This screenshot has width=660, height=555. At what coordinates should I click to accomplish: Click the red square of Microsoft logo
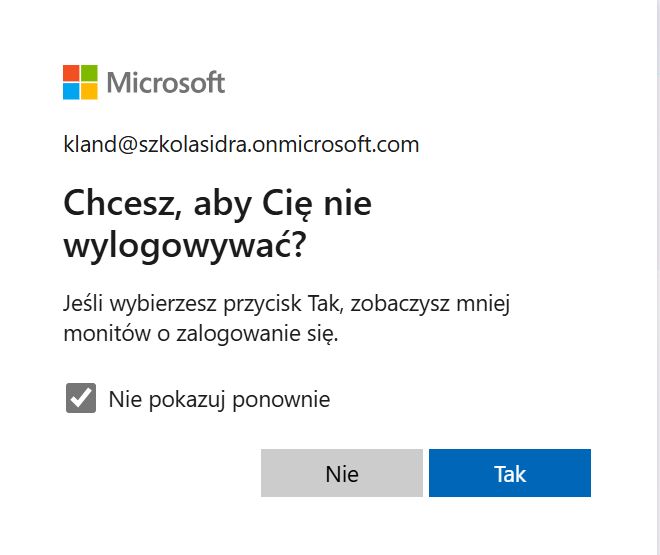click(71, 73)
